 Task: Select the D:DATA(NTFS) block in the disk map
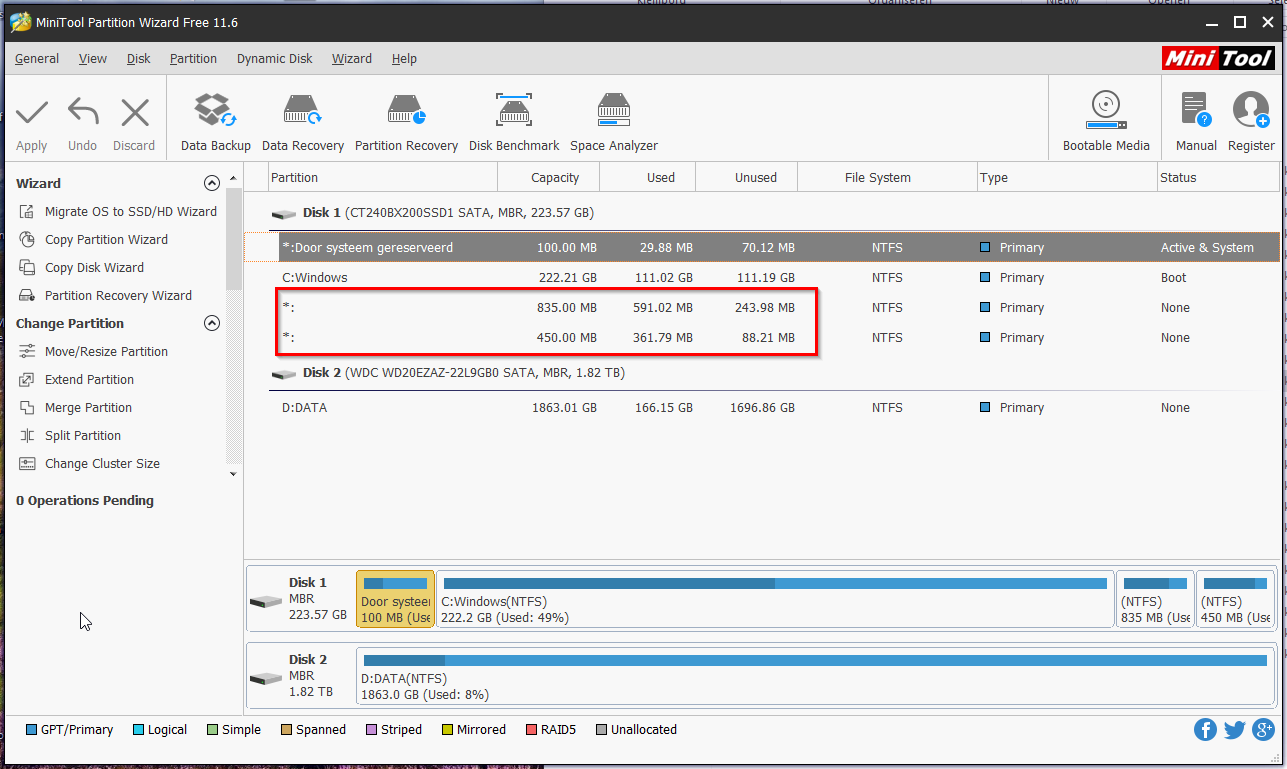(x=816, y=676)
